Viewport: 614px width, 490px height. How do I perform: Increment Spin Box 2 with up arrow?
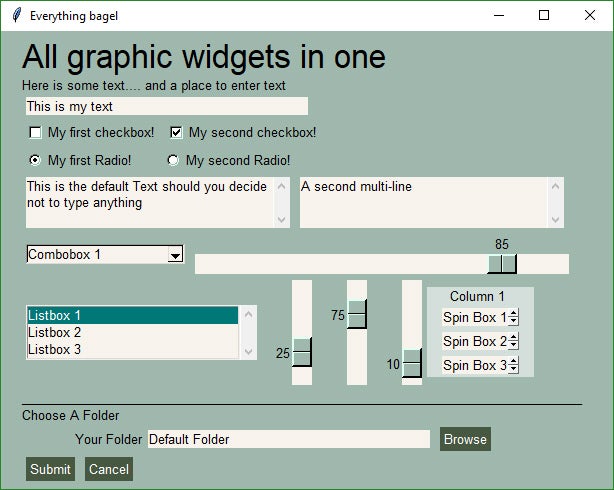click(513, 337)
